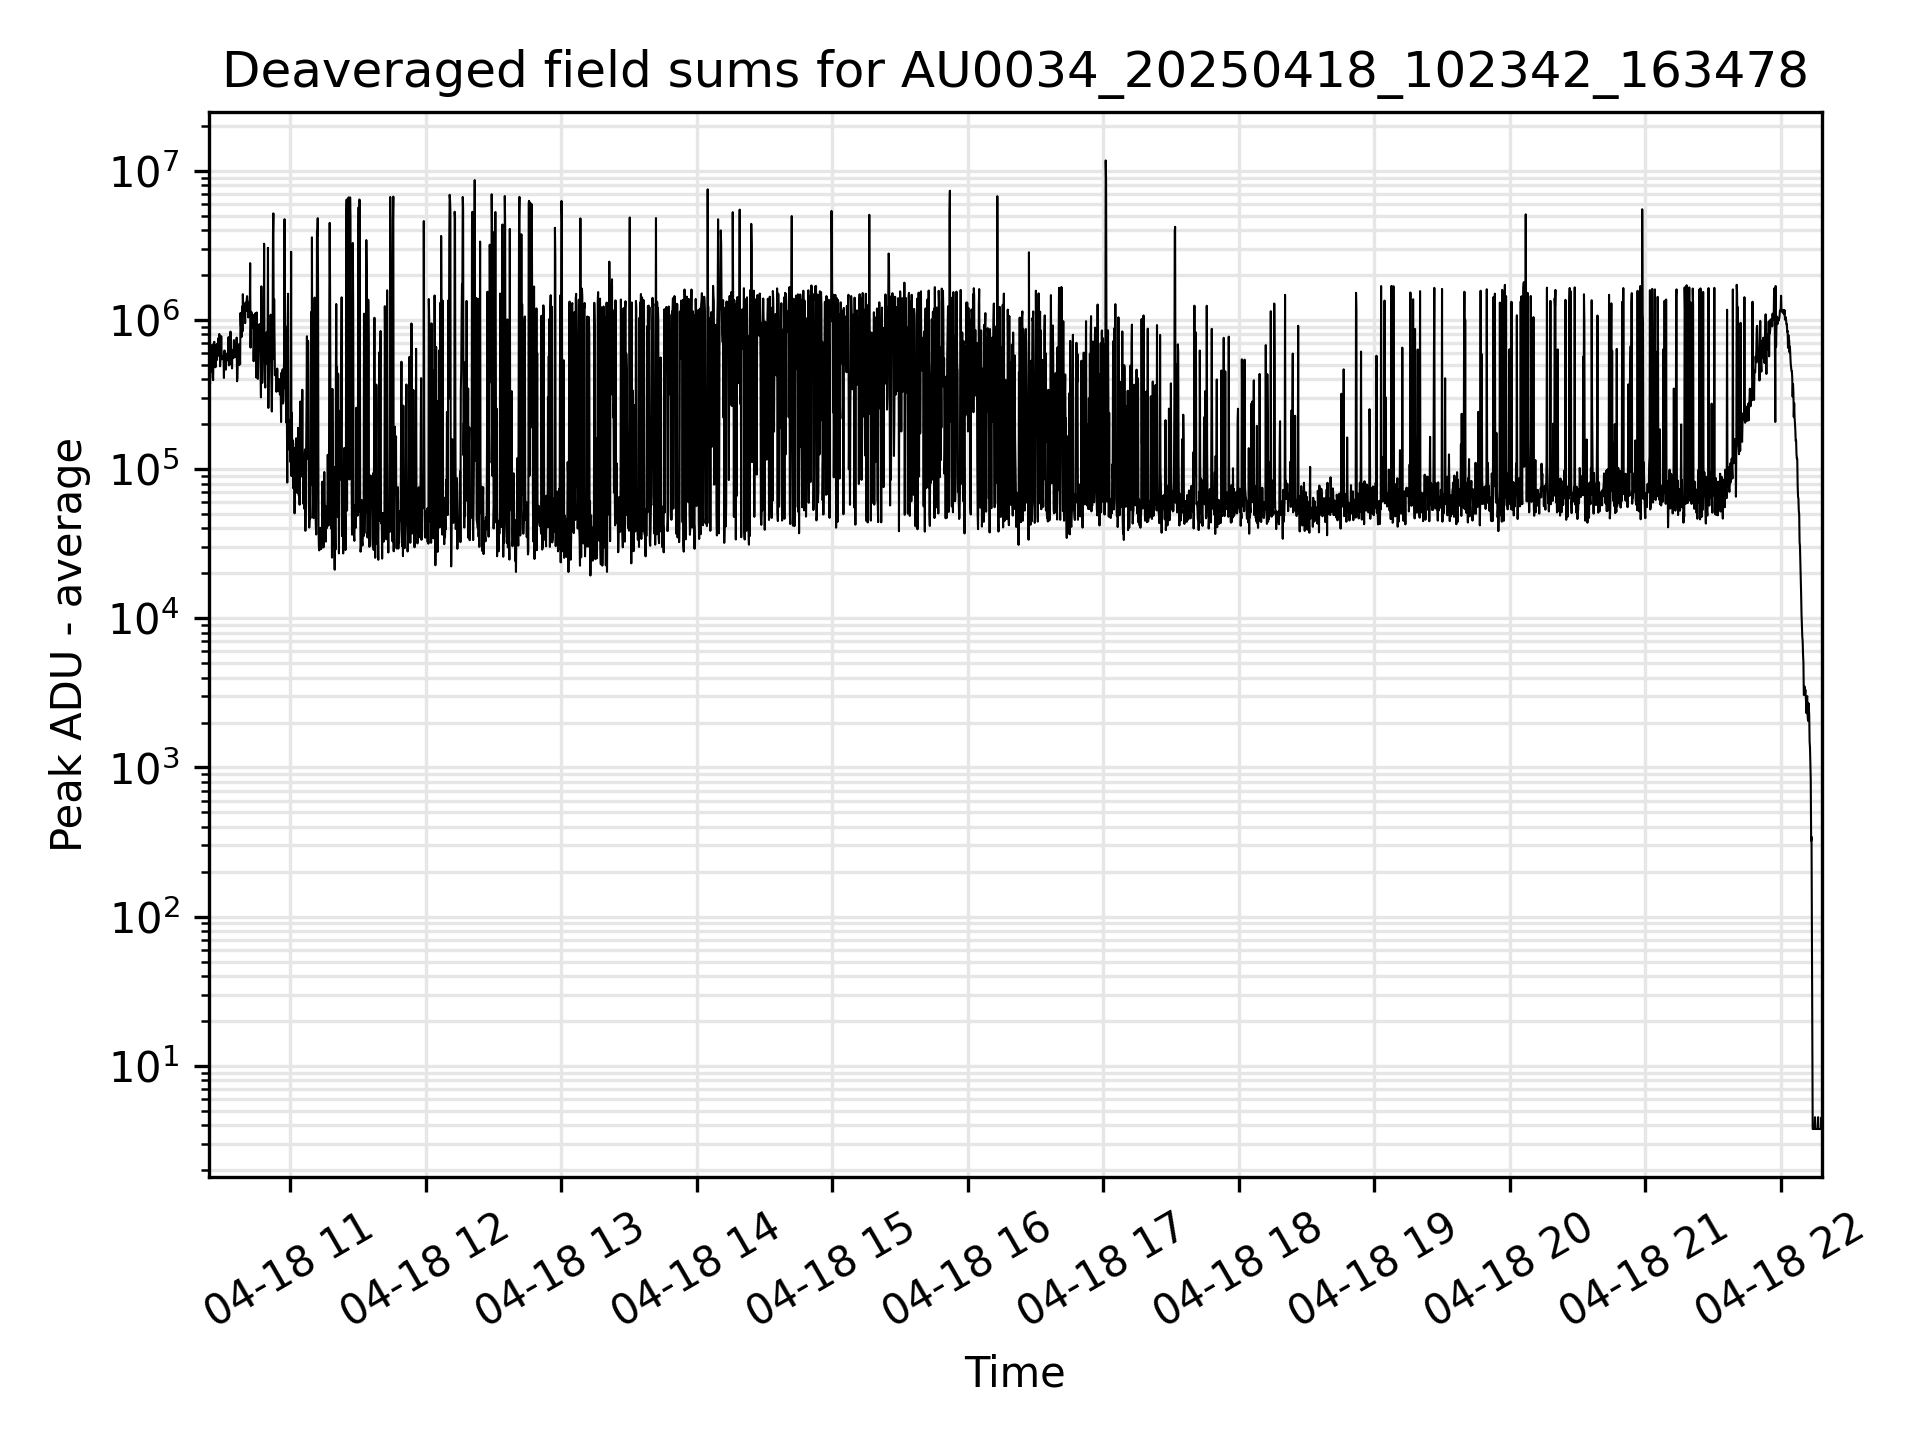Click the y tick label 10^2
Viewport: 1920px width, 1440px height.
[146, 916]
